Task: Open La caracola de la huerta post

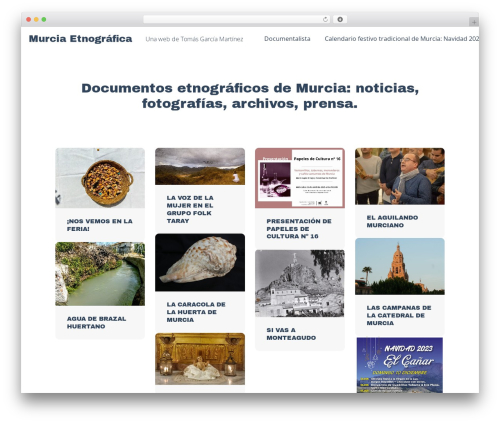Action: (x=196, y=312)
